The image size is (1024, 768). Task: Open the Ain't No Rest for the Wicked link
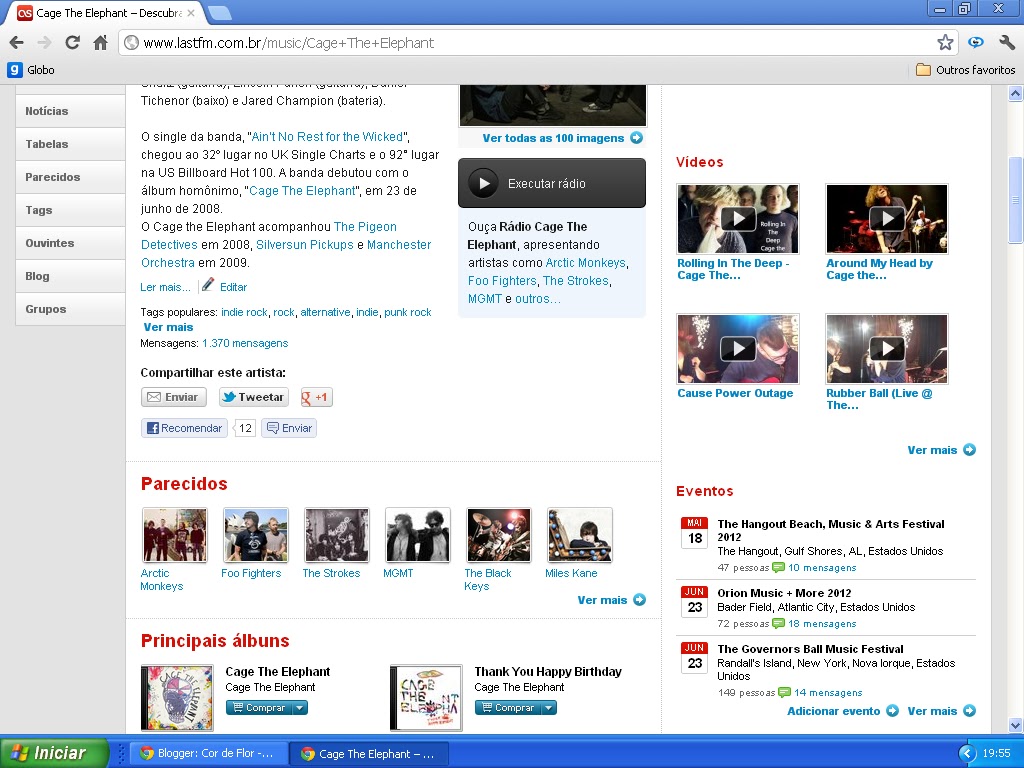pos(327,136)
